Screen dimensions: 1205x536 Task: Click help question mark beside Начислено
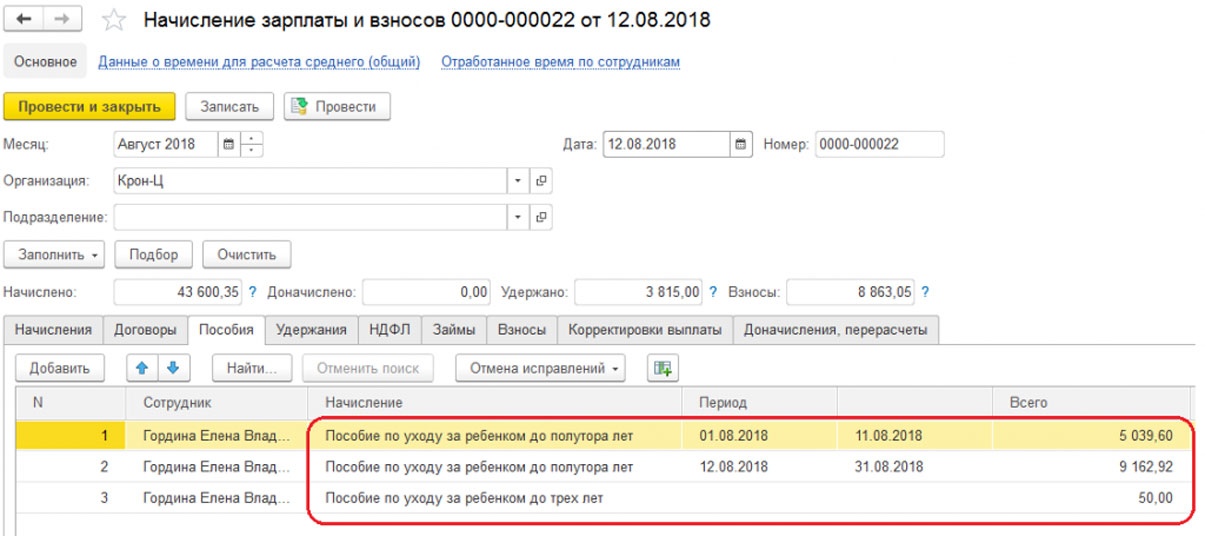click(252, 292)
